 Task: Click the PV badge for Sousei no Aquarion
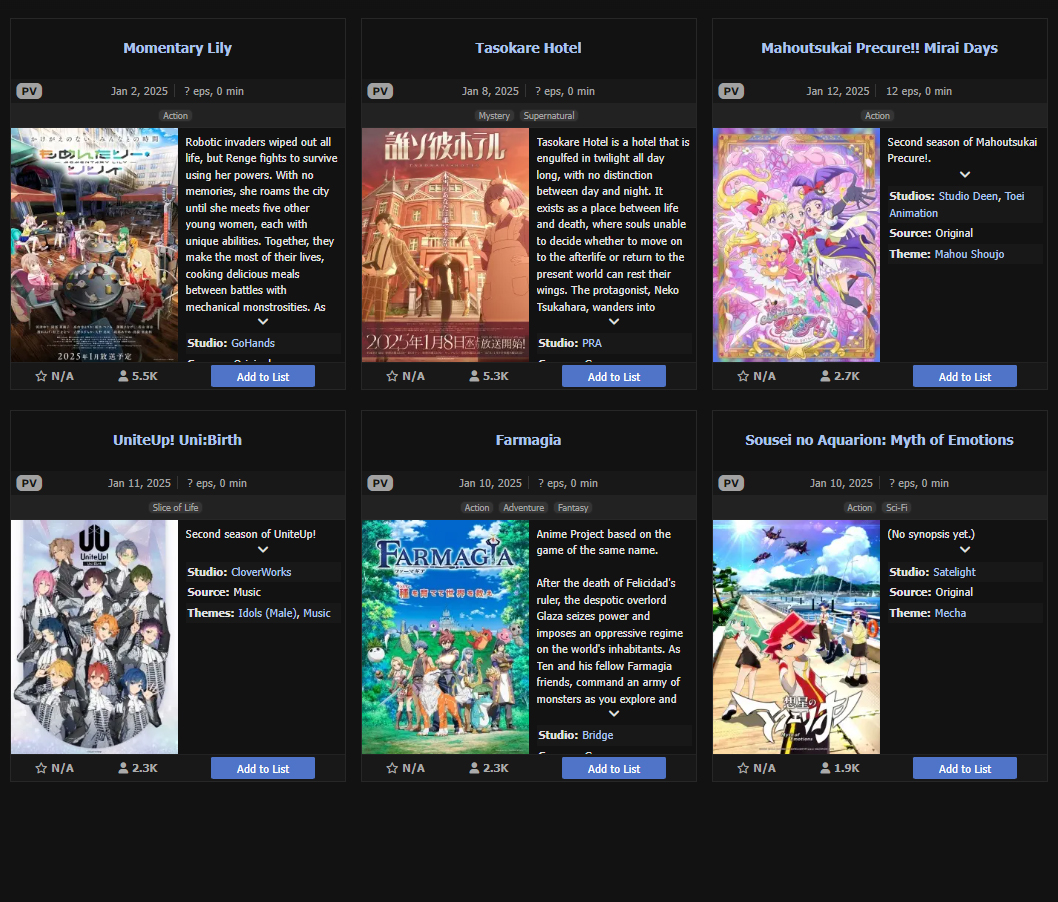click(x=731, y=483)
